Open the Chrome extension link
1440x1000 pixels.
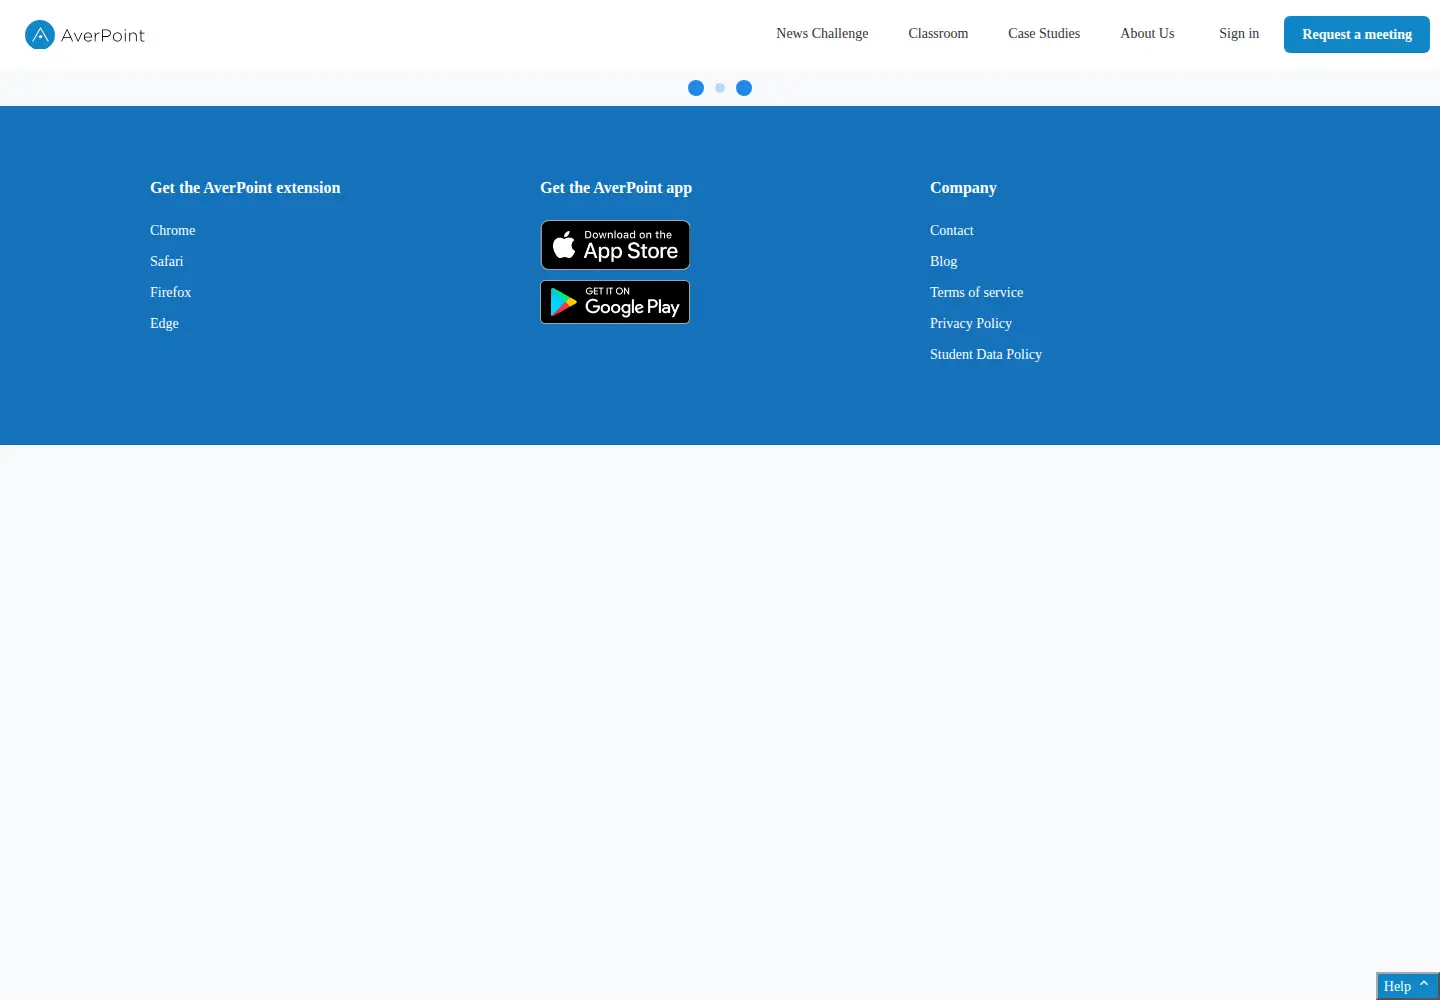(173, 230)
